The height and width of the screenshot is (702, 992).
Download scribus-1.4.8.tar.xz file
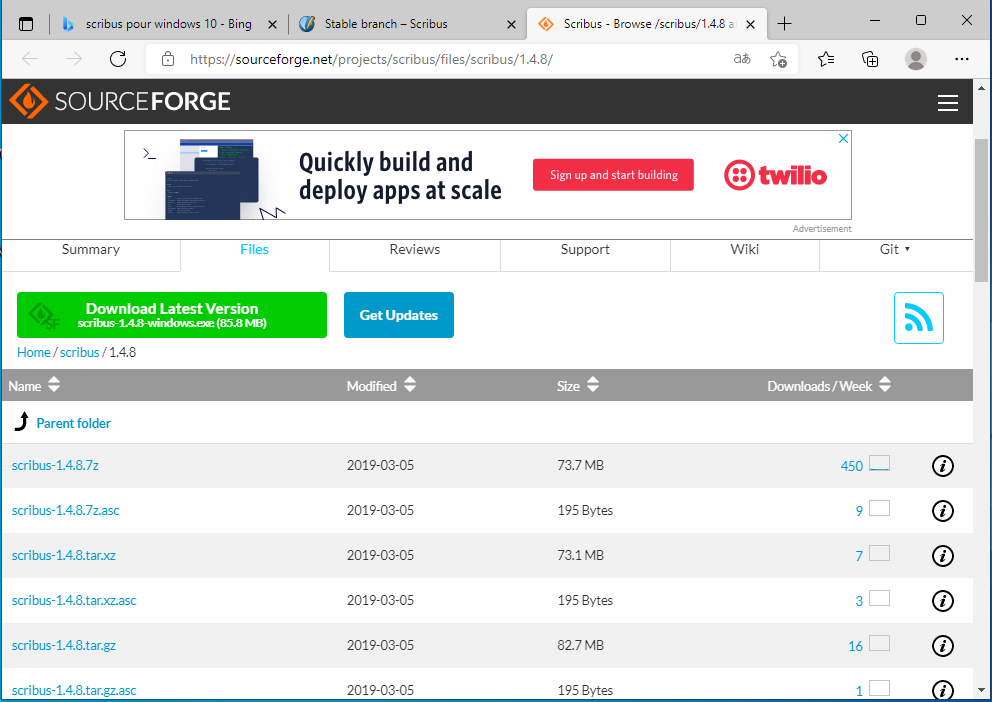pyautogui.click(x=63, y=555)
